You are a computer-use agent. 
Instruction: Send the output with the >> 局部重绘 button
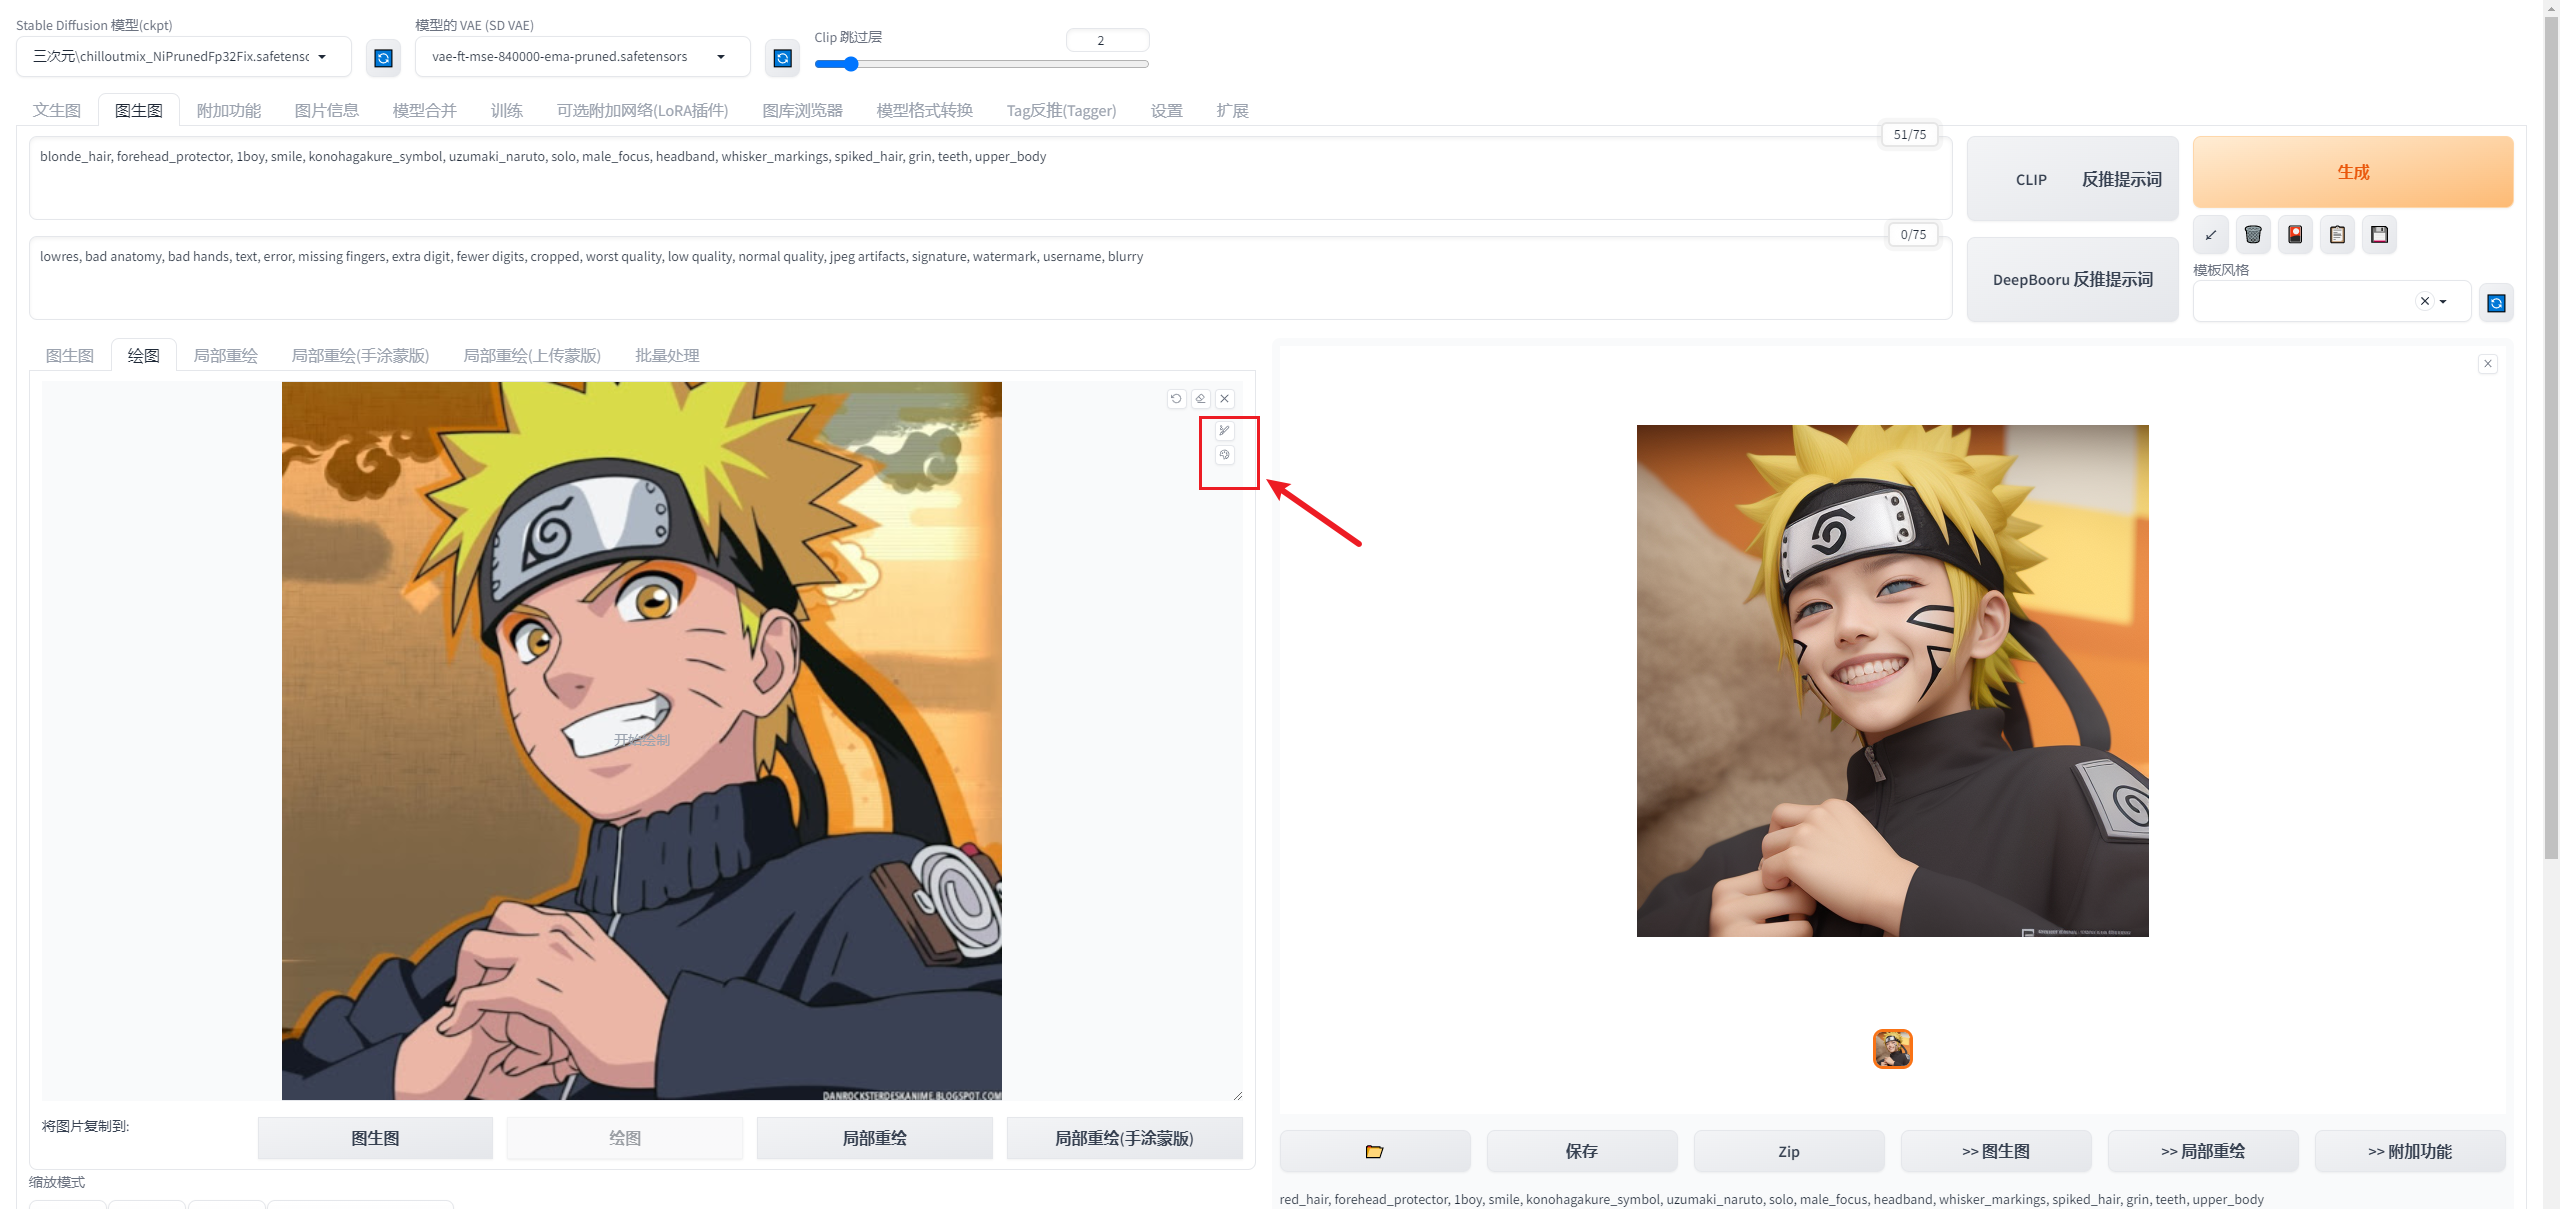[x=2203, y=1151]
